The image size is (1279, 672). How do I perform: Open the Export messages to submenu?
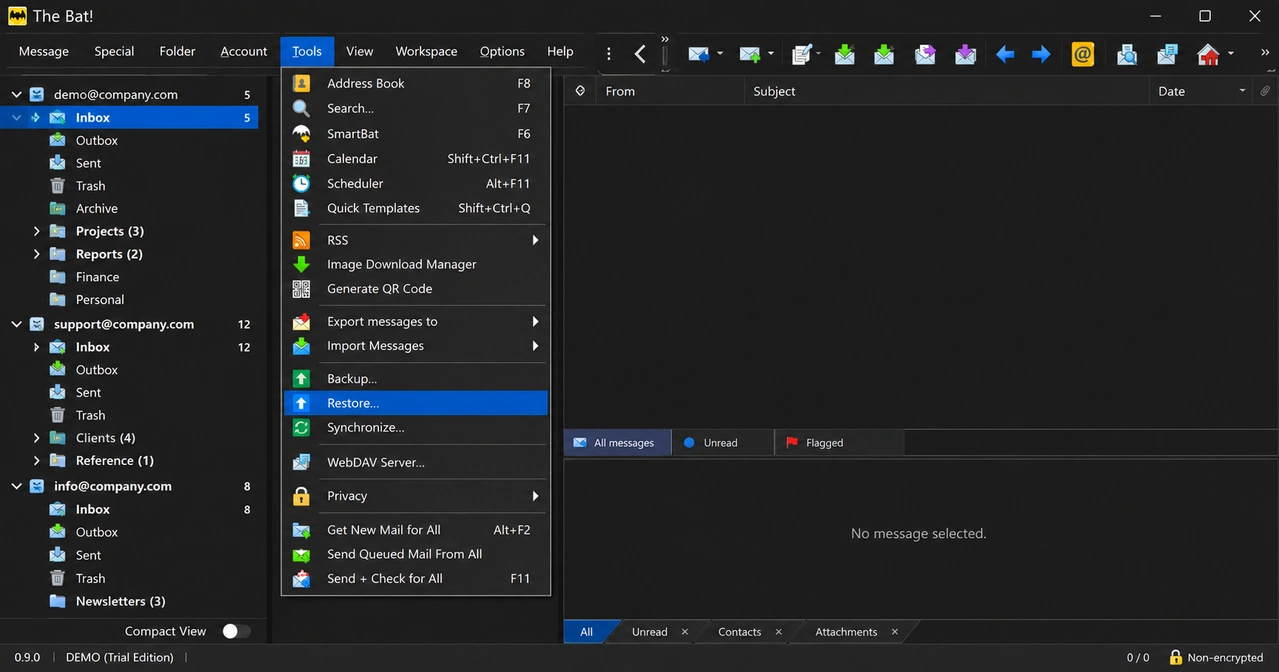click(x=415, y=321)
